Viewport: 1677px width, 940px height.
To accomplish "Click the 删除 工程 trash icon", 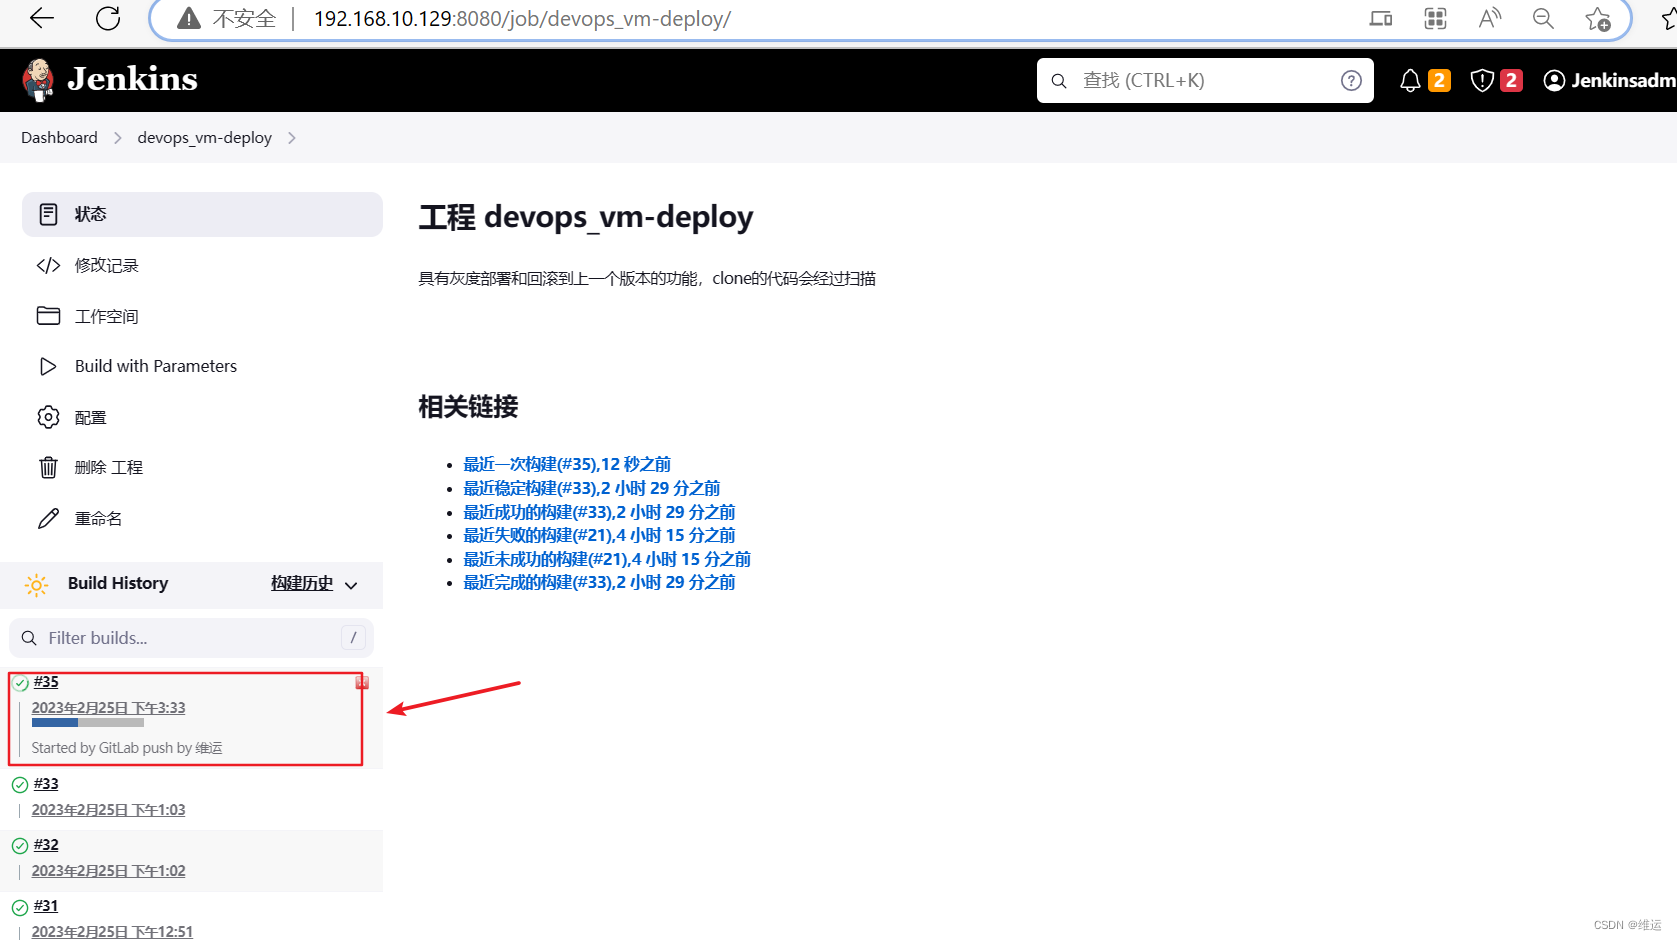I will click(x=48, y=467).
